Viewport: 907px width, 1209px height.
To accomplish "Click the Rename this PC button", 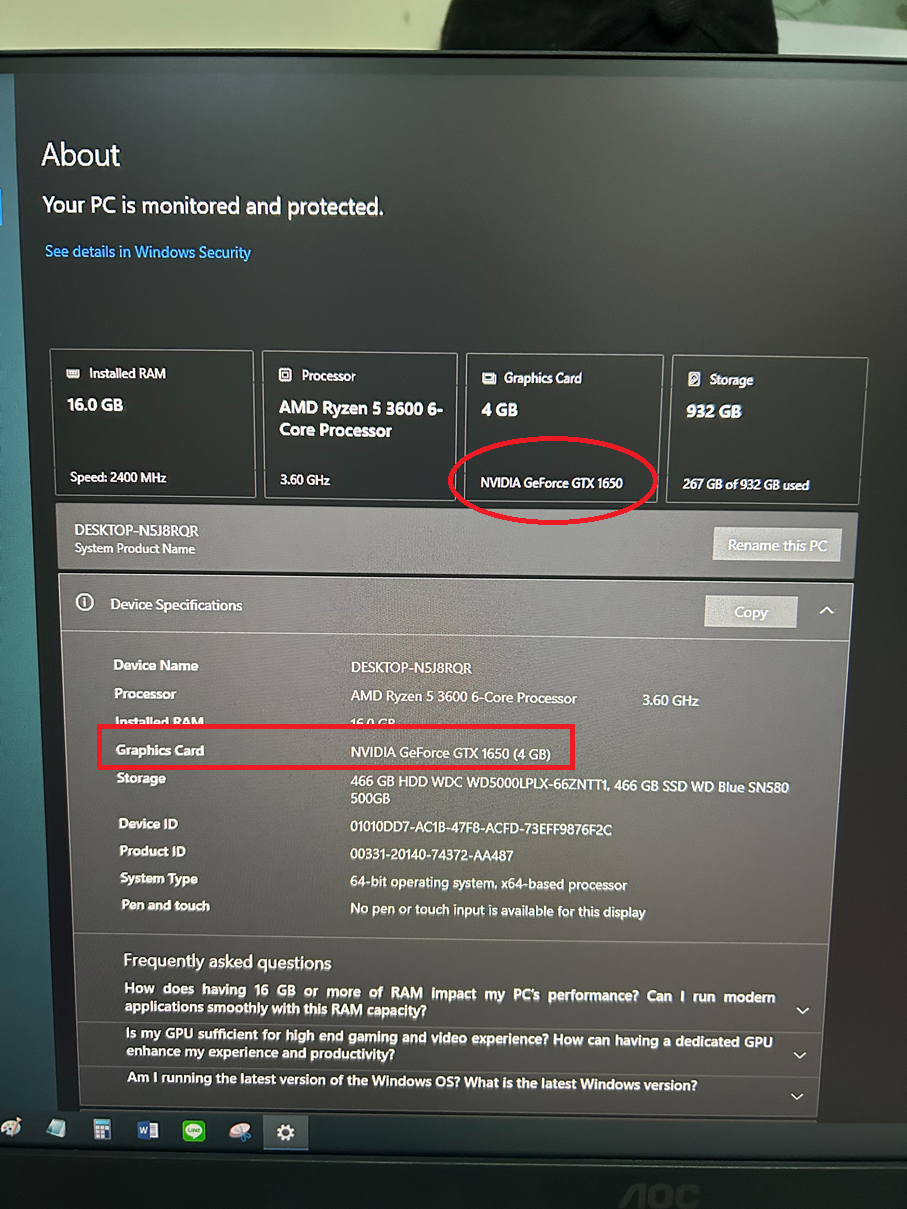I will coord(777,545).
